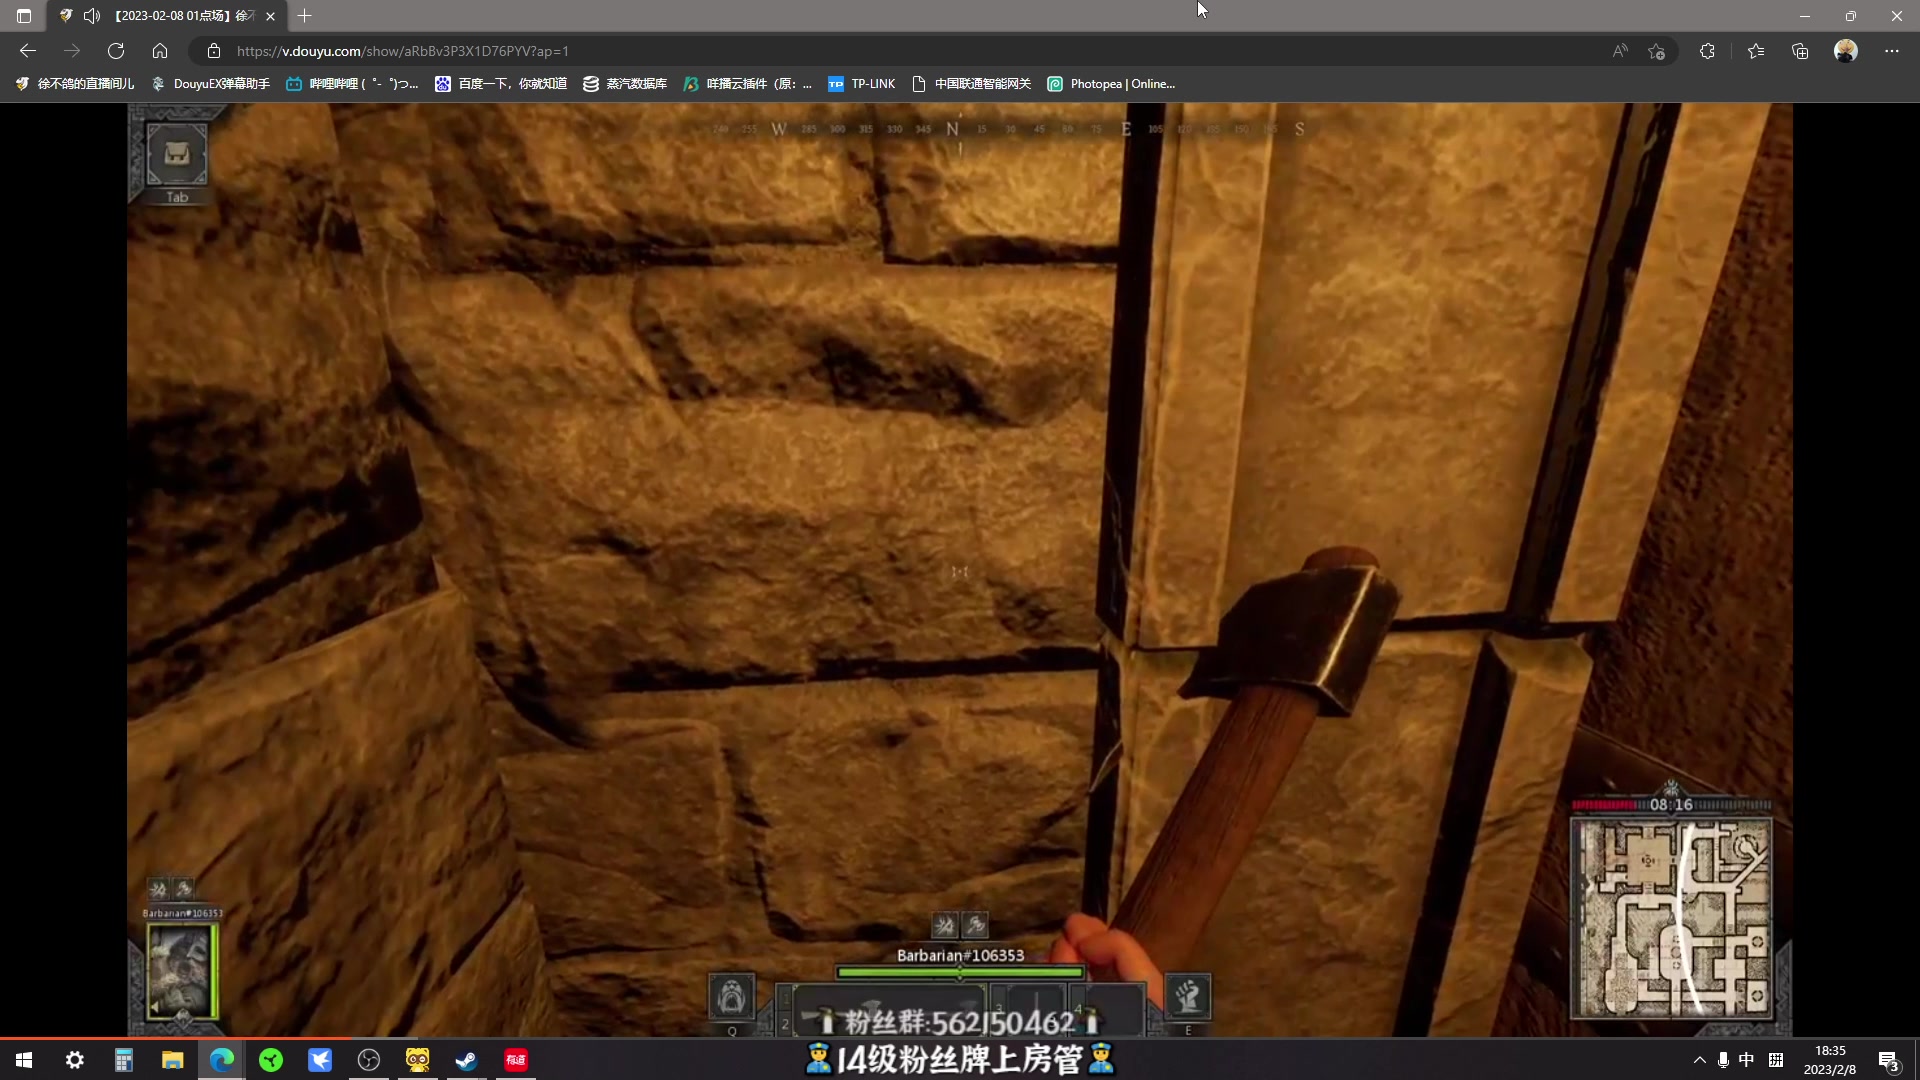The height and width of the screenshot is (1080, 1920).
Task: Open Steam from the taskbar
Action: click(x=466, y=1060)
